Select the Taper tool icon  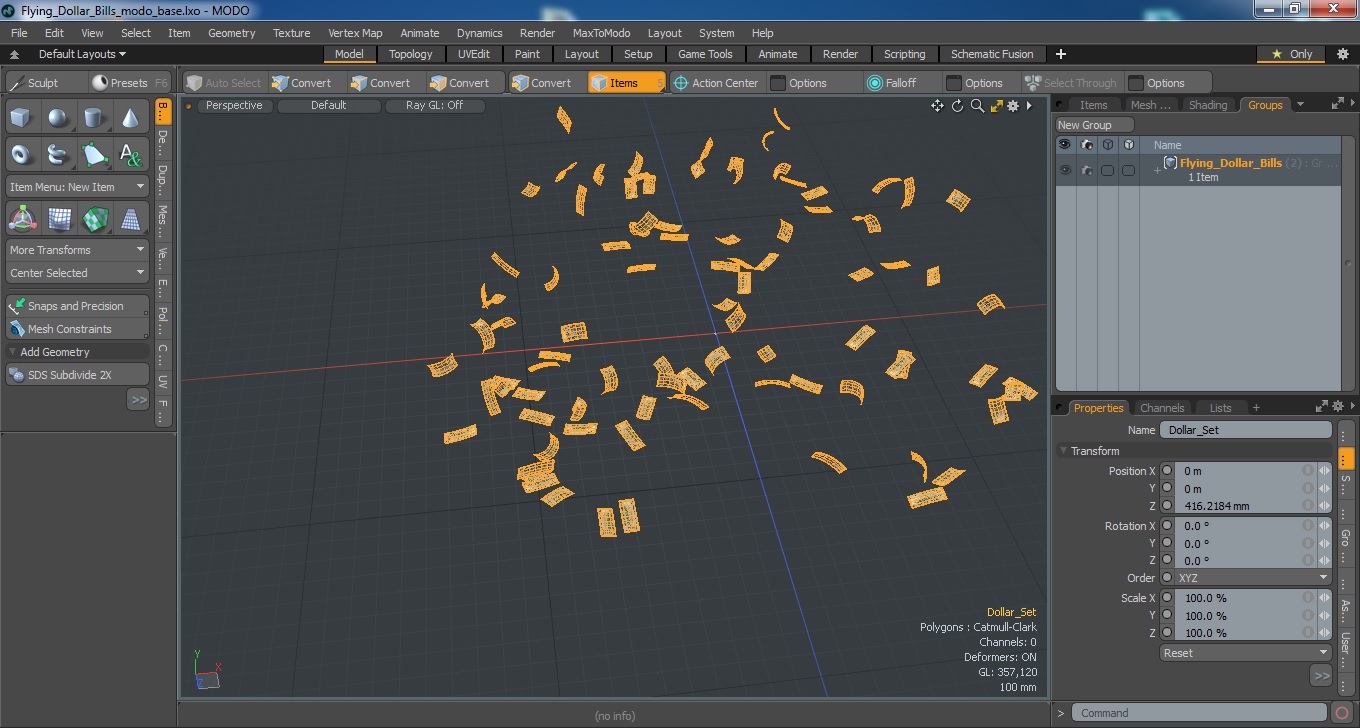click(131, 218)
